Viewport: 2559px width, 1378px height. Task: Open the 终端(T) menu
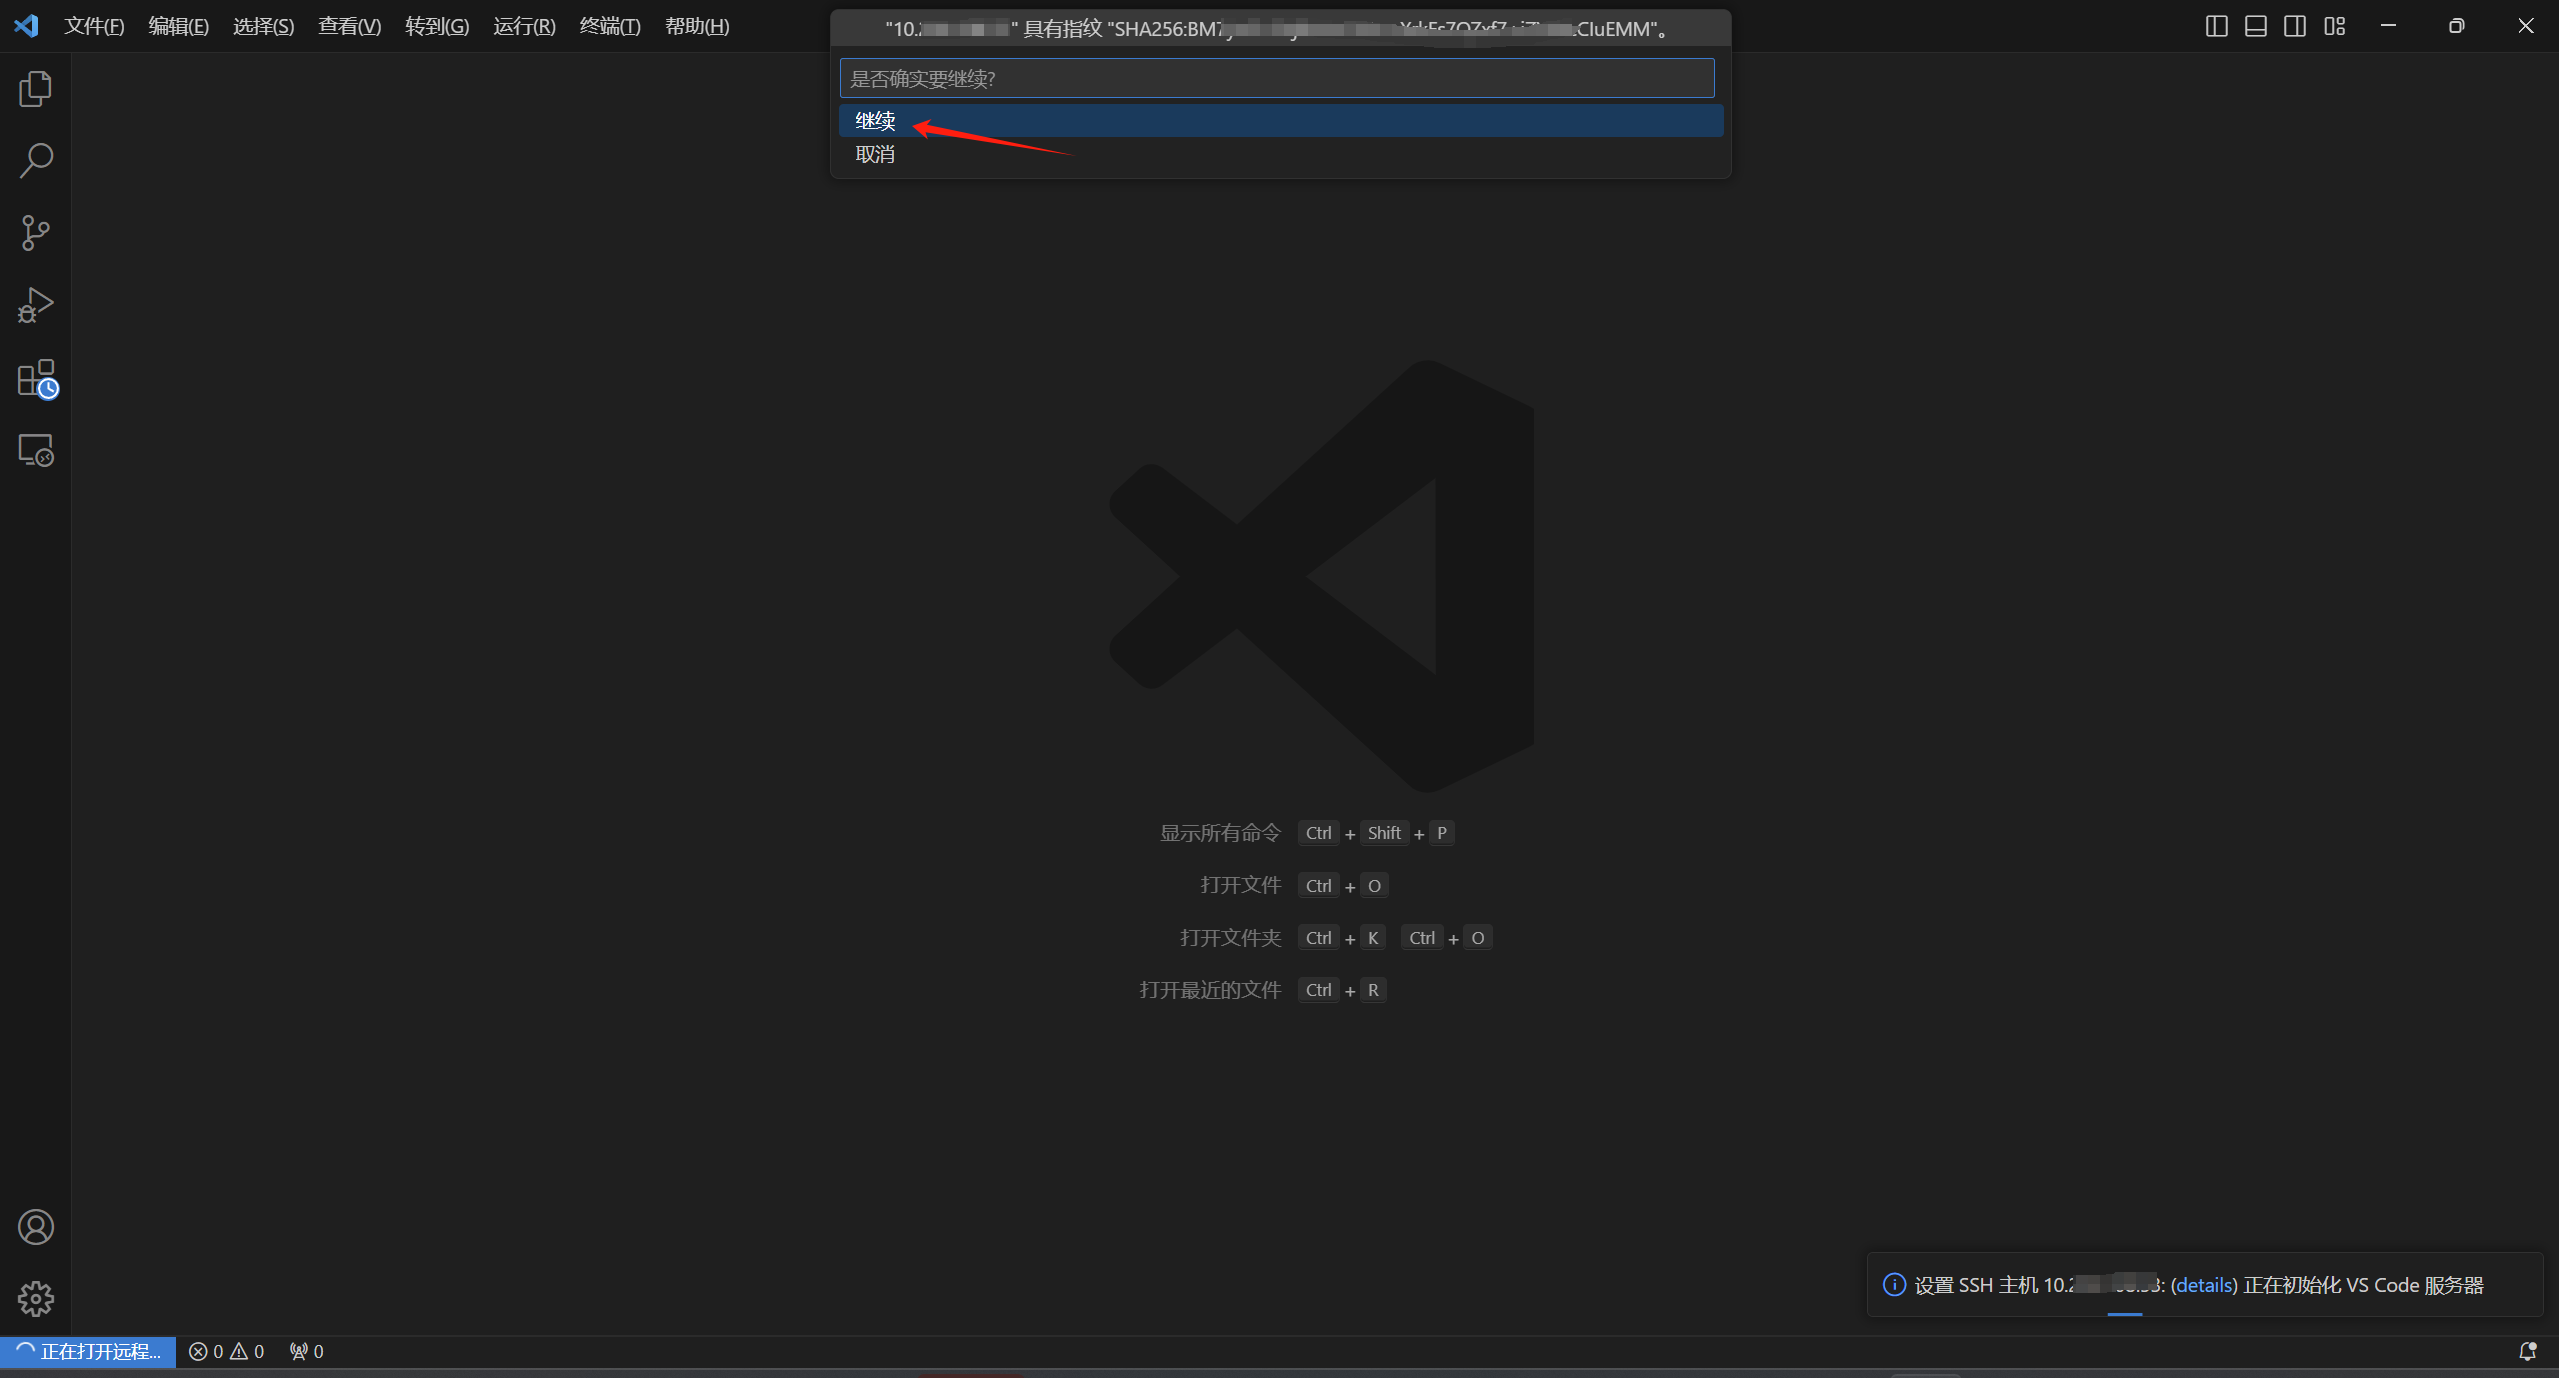[x=609, y=26]
